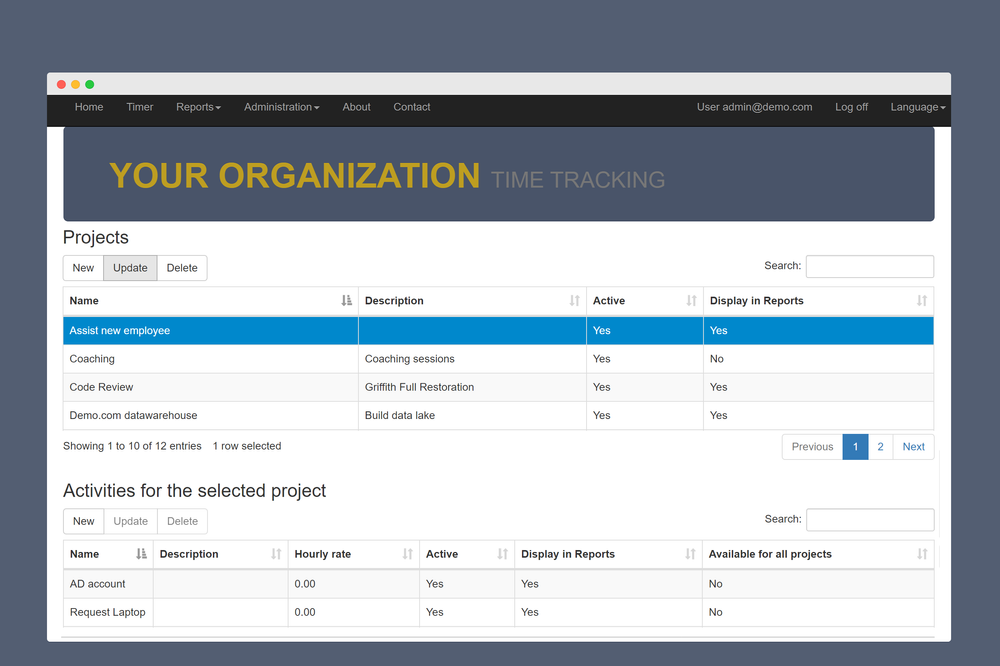Sort activities by Display in Reports
Screen dimensions: 1000x666
(x=689, y=554)
